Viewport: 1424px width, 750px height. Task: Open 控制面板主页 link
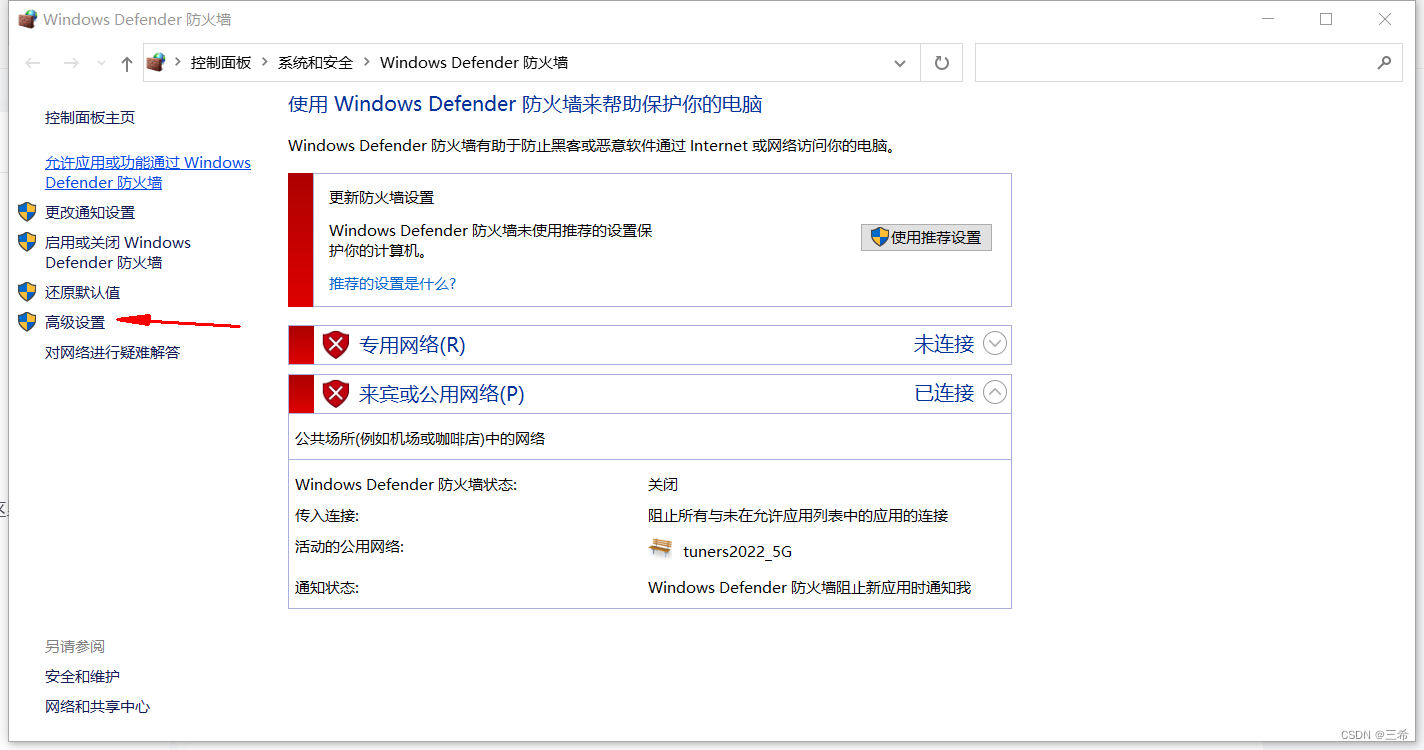tap(90, 118)
